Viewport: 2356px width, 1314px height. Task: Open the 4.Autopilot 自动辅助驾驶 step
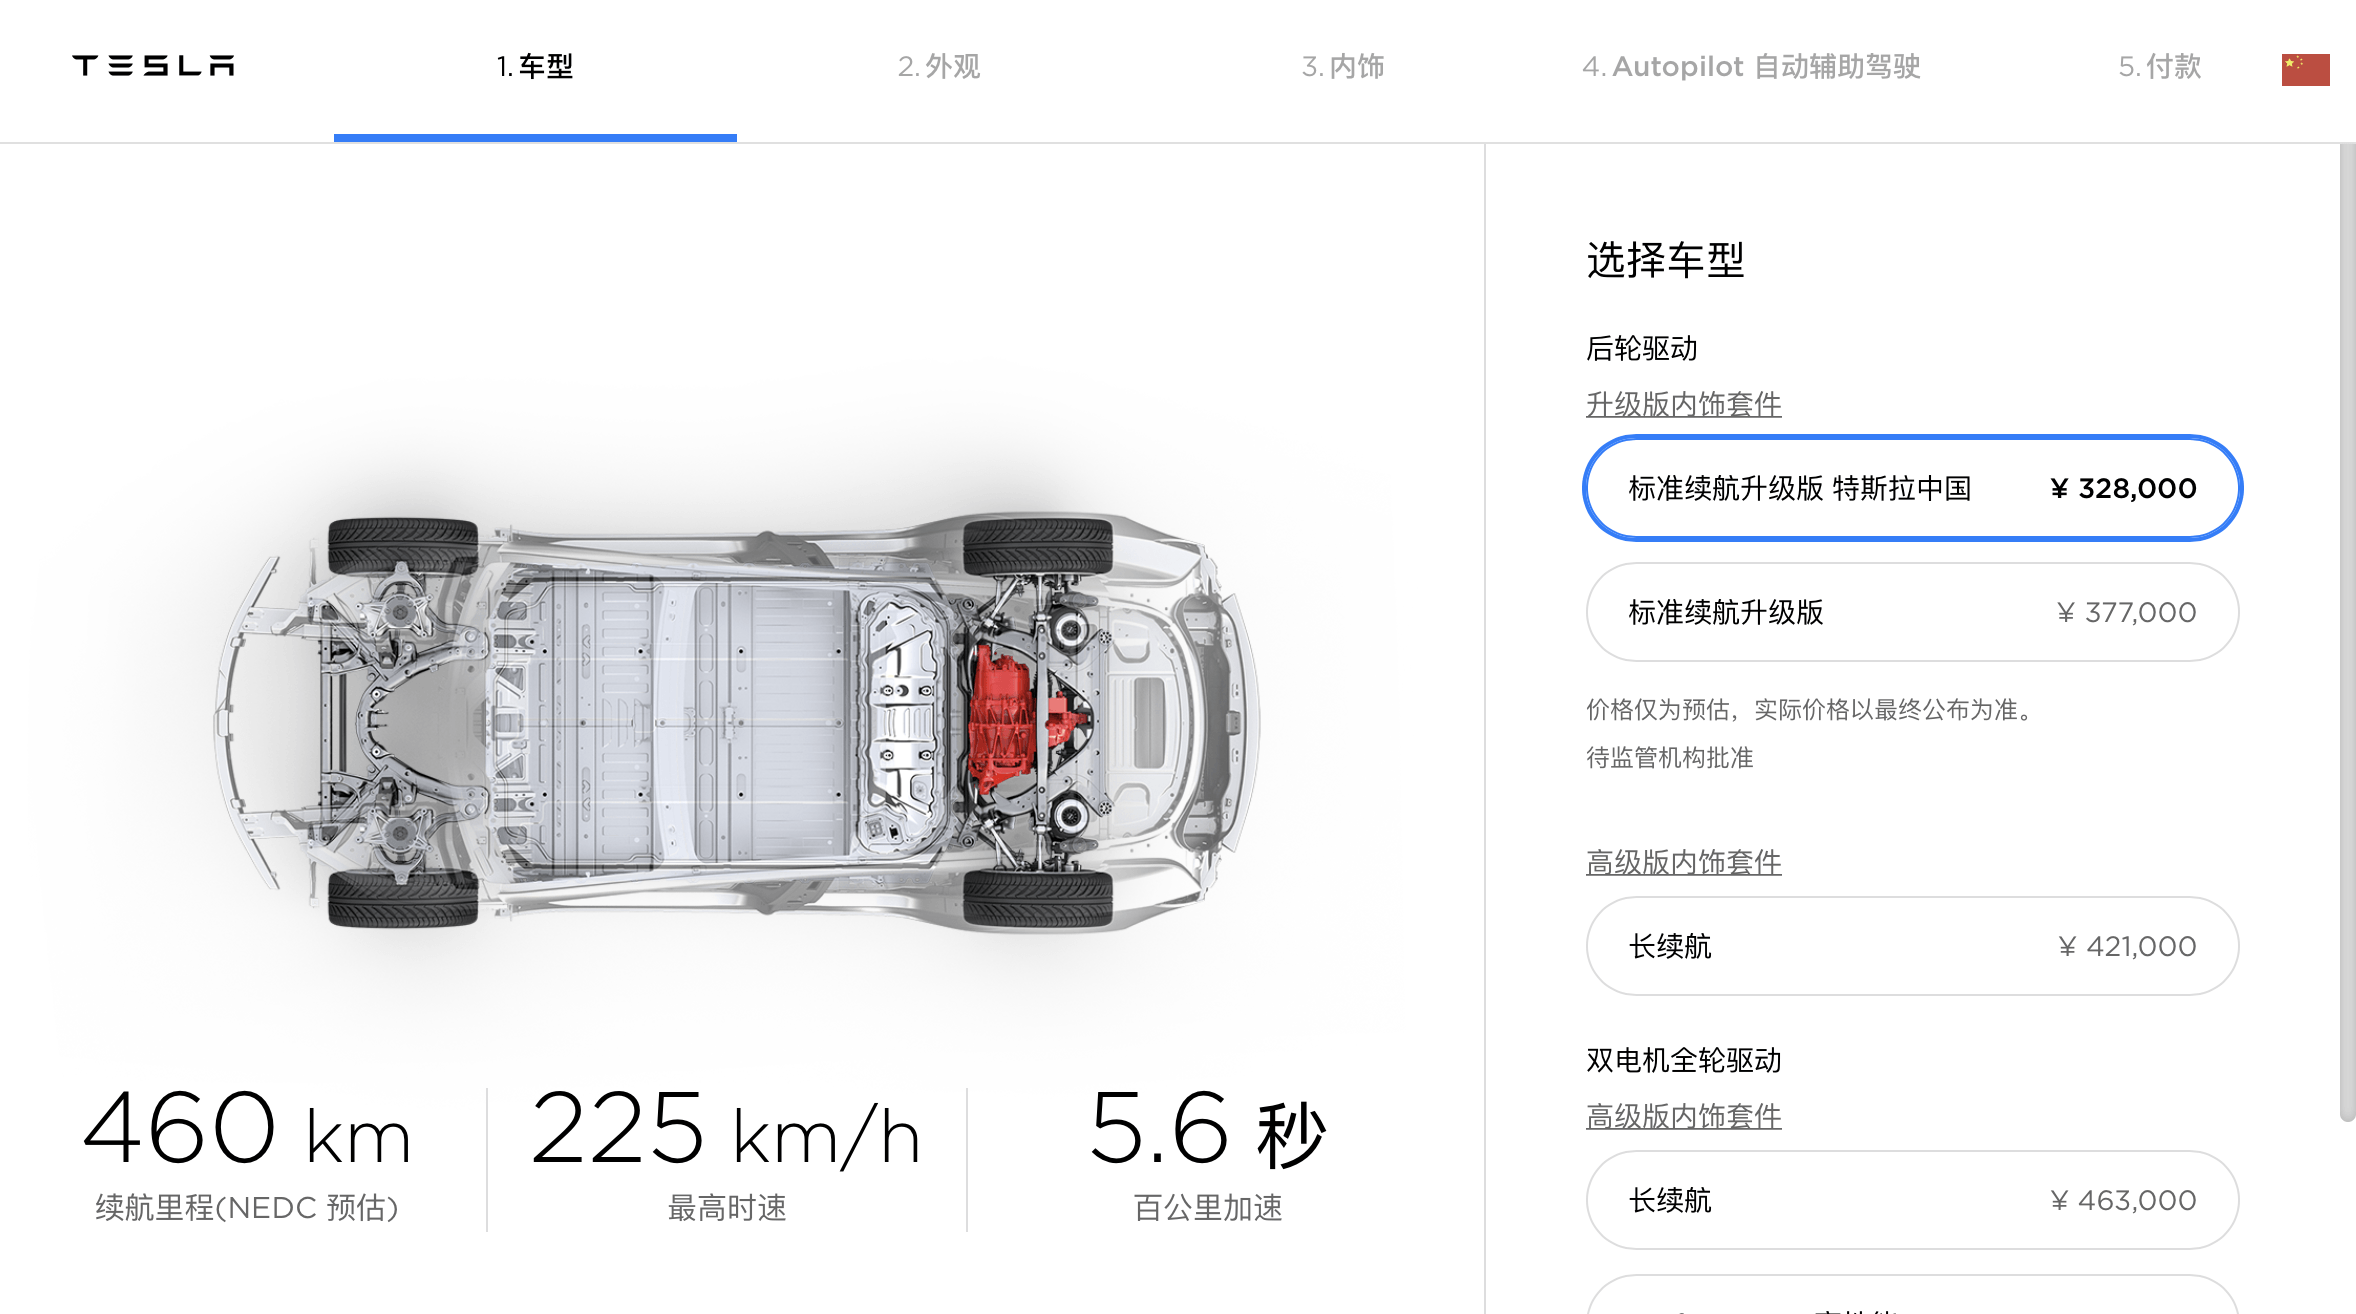tap(1750, 67)
